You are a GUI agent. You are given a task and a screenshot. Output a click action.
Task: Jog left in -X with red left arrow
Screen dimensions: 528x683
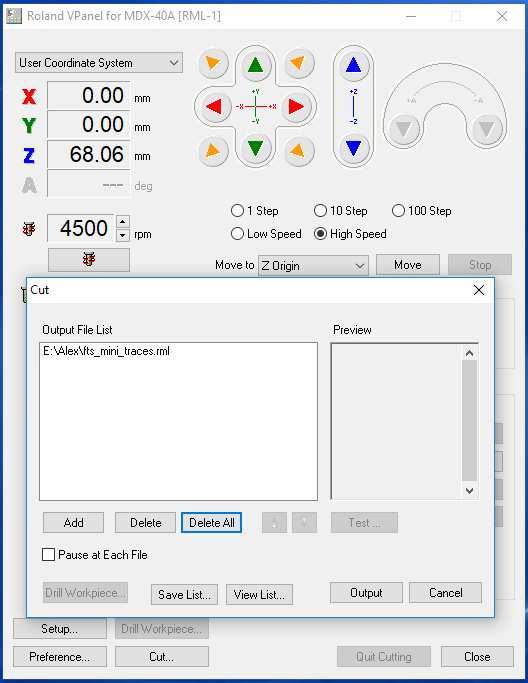click(214, 107)
